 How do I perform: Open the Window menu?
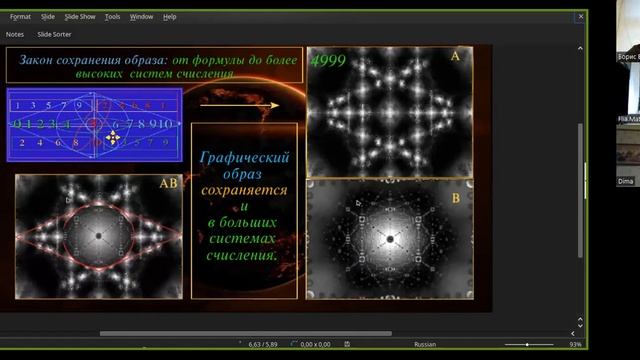pyautogui.click(x=141, y=17)
